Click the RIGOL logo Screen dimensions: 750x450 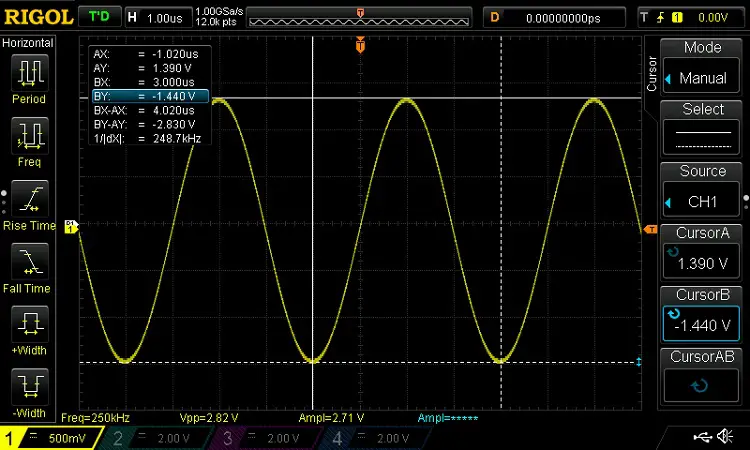(38, 17)
